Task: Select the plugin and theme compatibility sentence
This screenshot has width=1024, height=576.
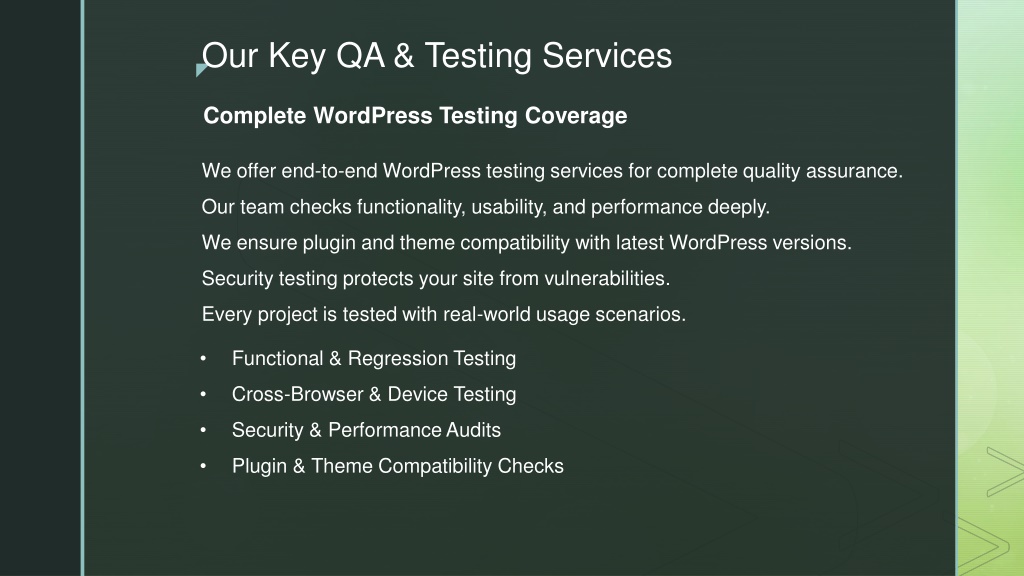Action: (x=526, y=243)
